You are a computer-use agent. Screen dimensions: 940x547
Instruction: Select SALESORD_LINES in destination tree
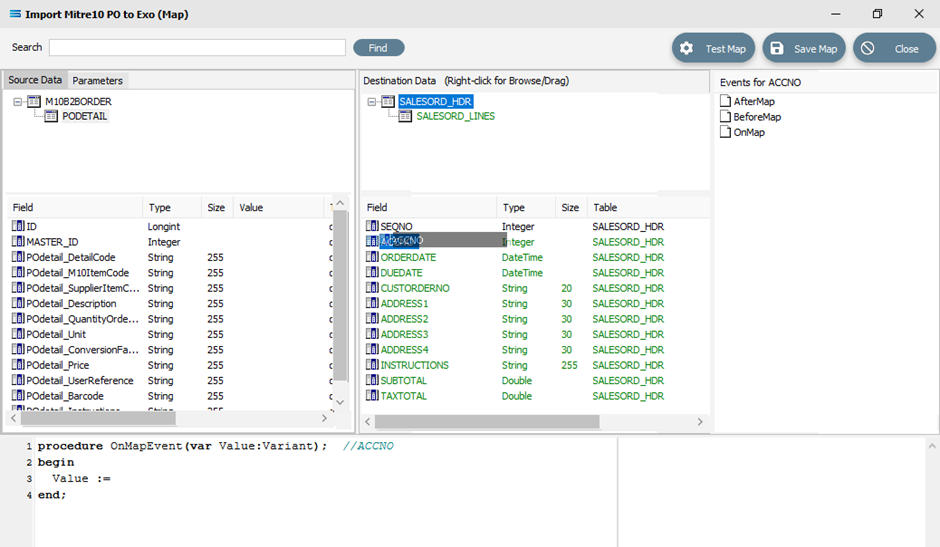456,116
